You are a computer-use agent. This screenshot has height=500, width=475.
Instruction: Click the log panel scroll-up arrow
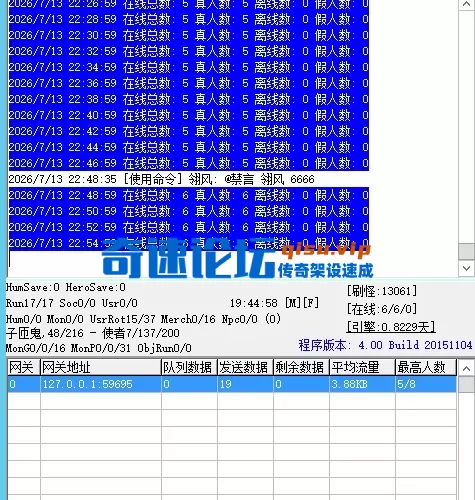pos(466,4)
